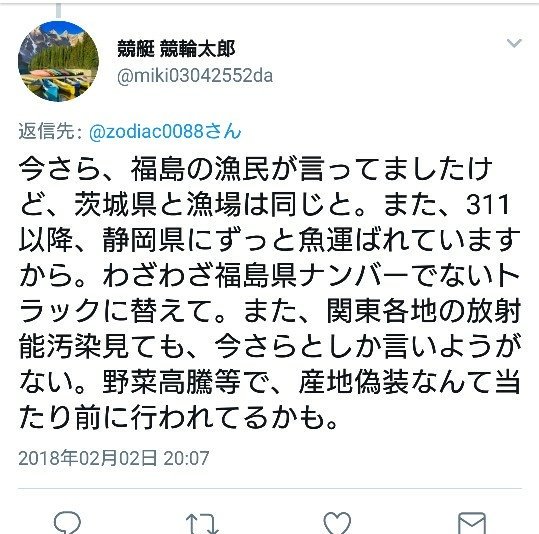This screenshot has width=539, height=534.
Task: Click the divider line below the timestamp
Action: [x=270, y=488]
